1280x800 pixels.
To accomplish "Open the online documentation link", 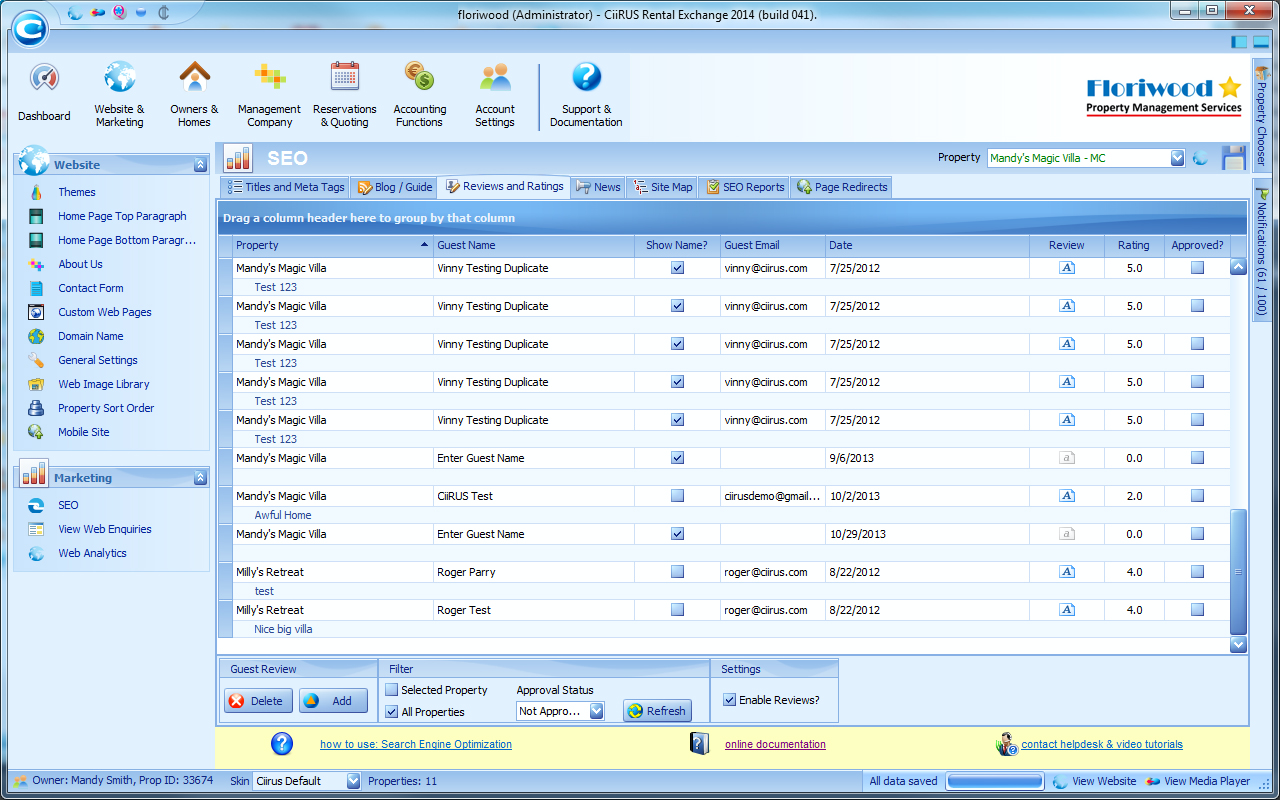I will click(775, 744).
